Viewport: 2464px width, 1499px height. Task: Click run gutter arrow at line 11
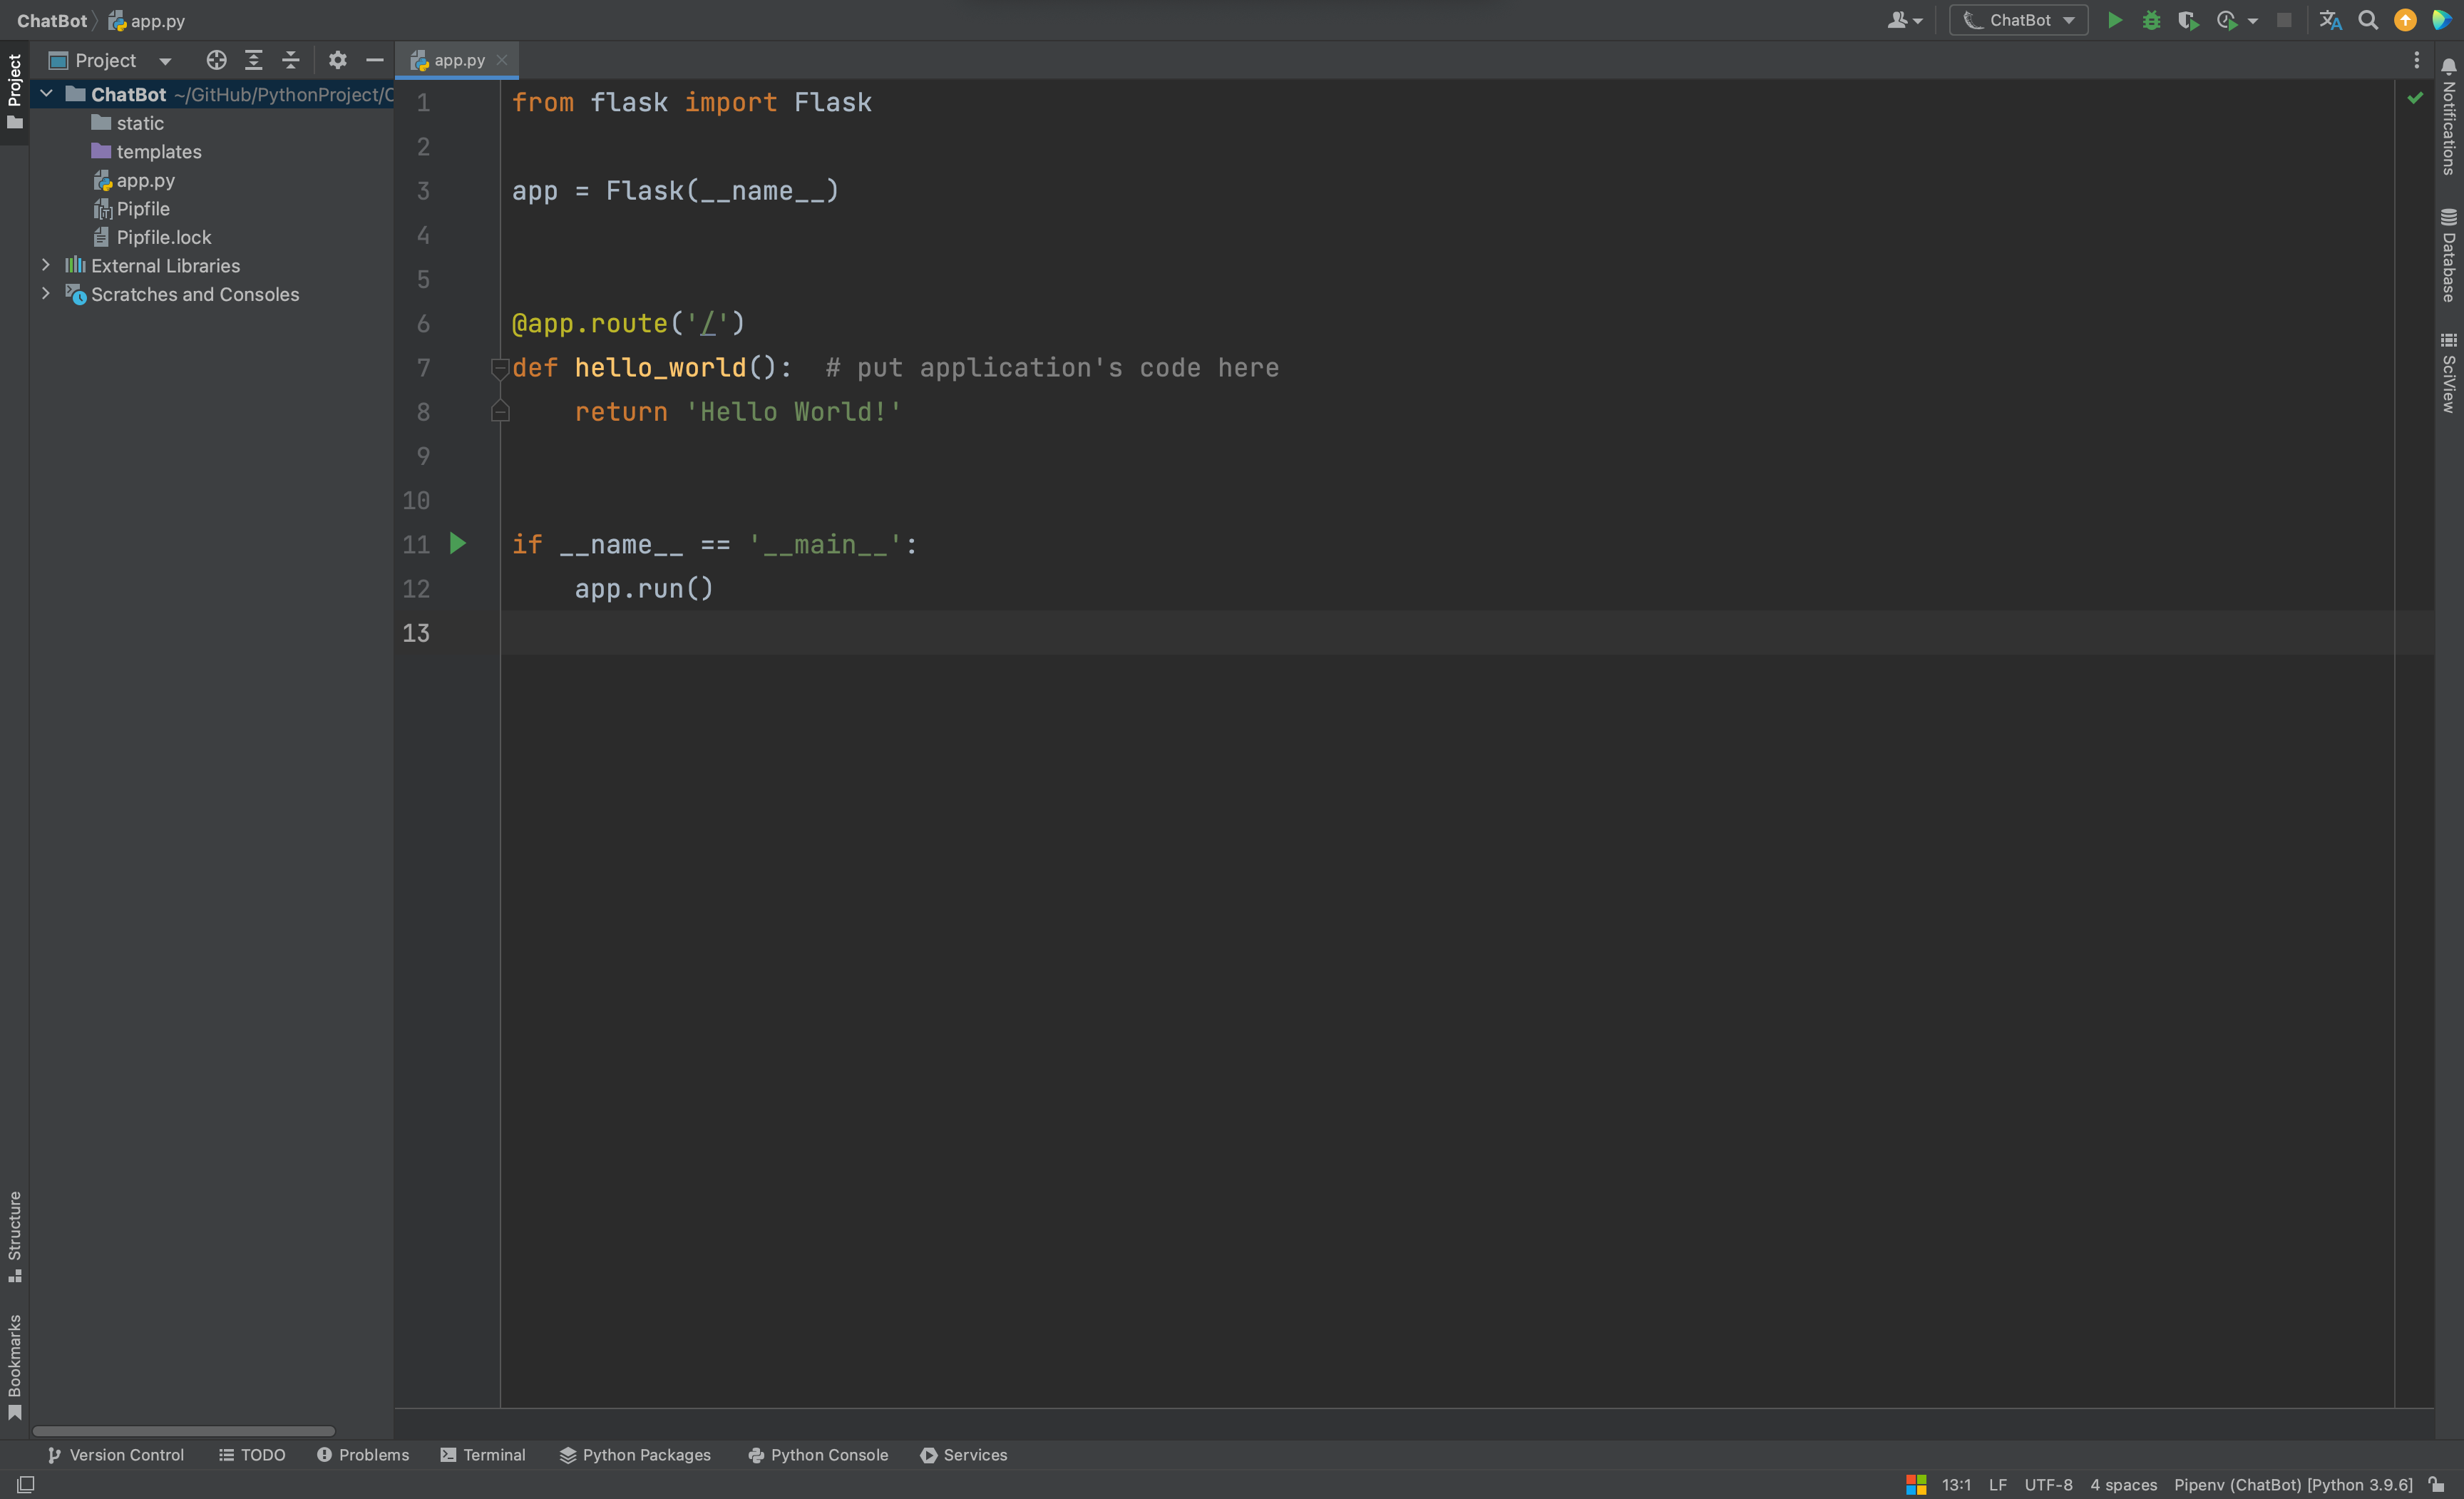pos(458,543)
